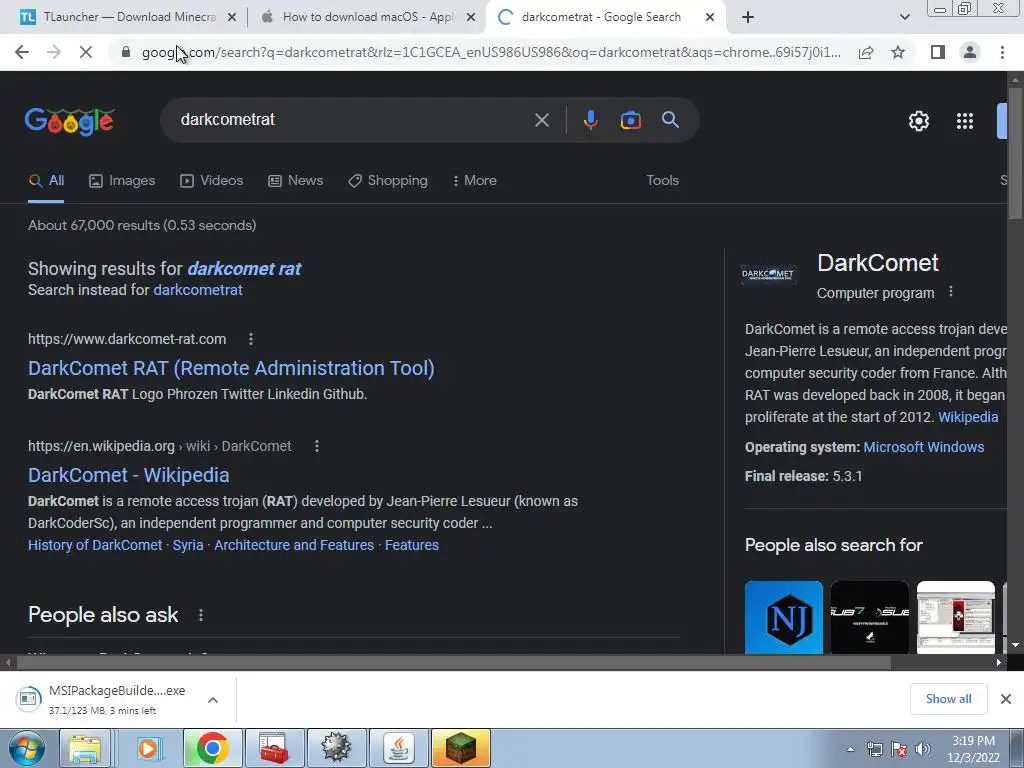The height and width of the screenshot is (768, 1024).
Task: Select the All results tab
Action: (46, 181)
